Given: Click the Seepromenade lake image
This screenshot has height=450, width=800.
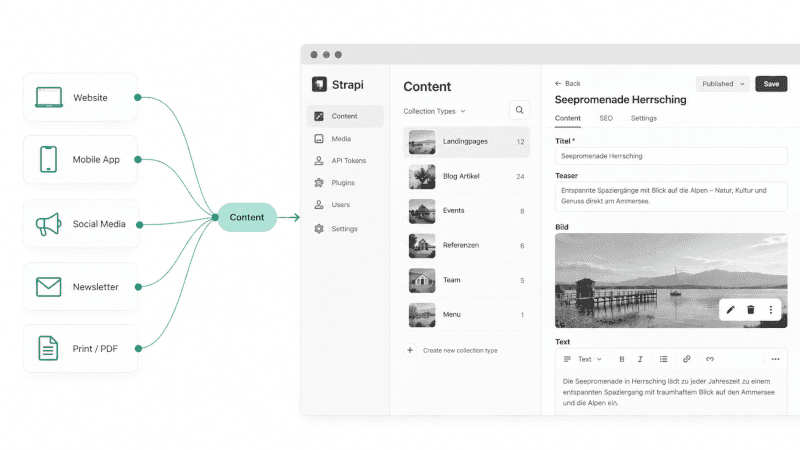Looking at the screenshot, I should (x=671, y=280).
